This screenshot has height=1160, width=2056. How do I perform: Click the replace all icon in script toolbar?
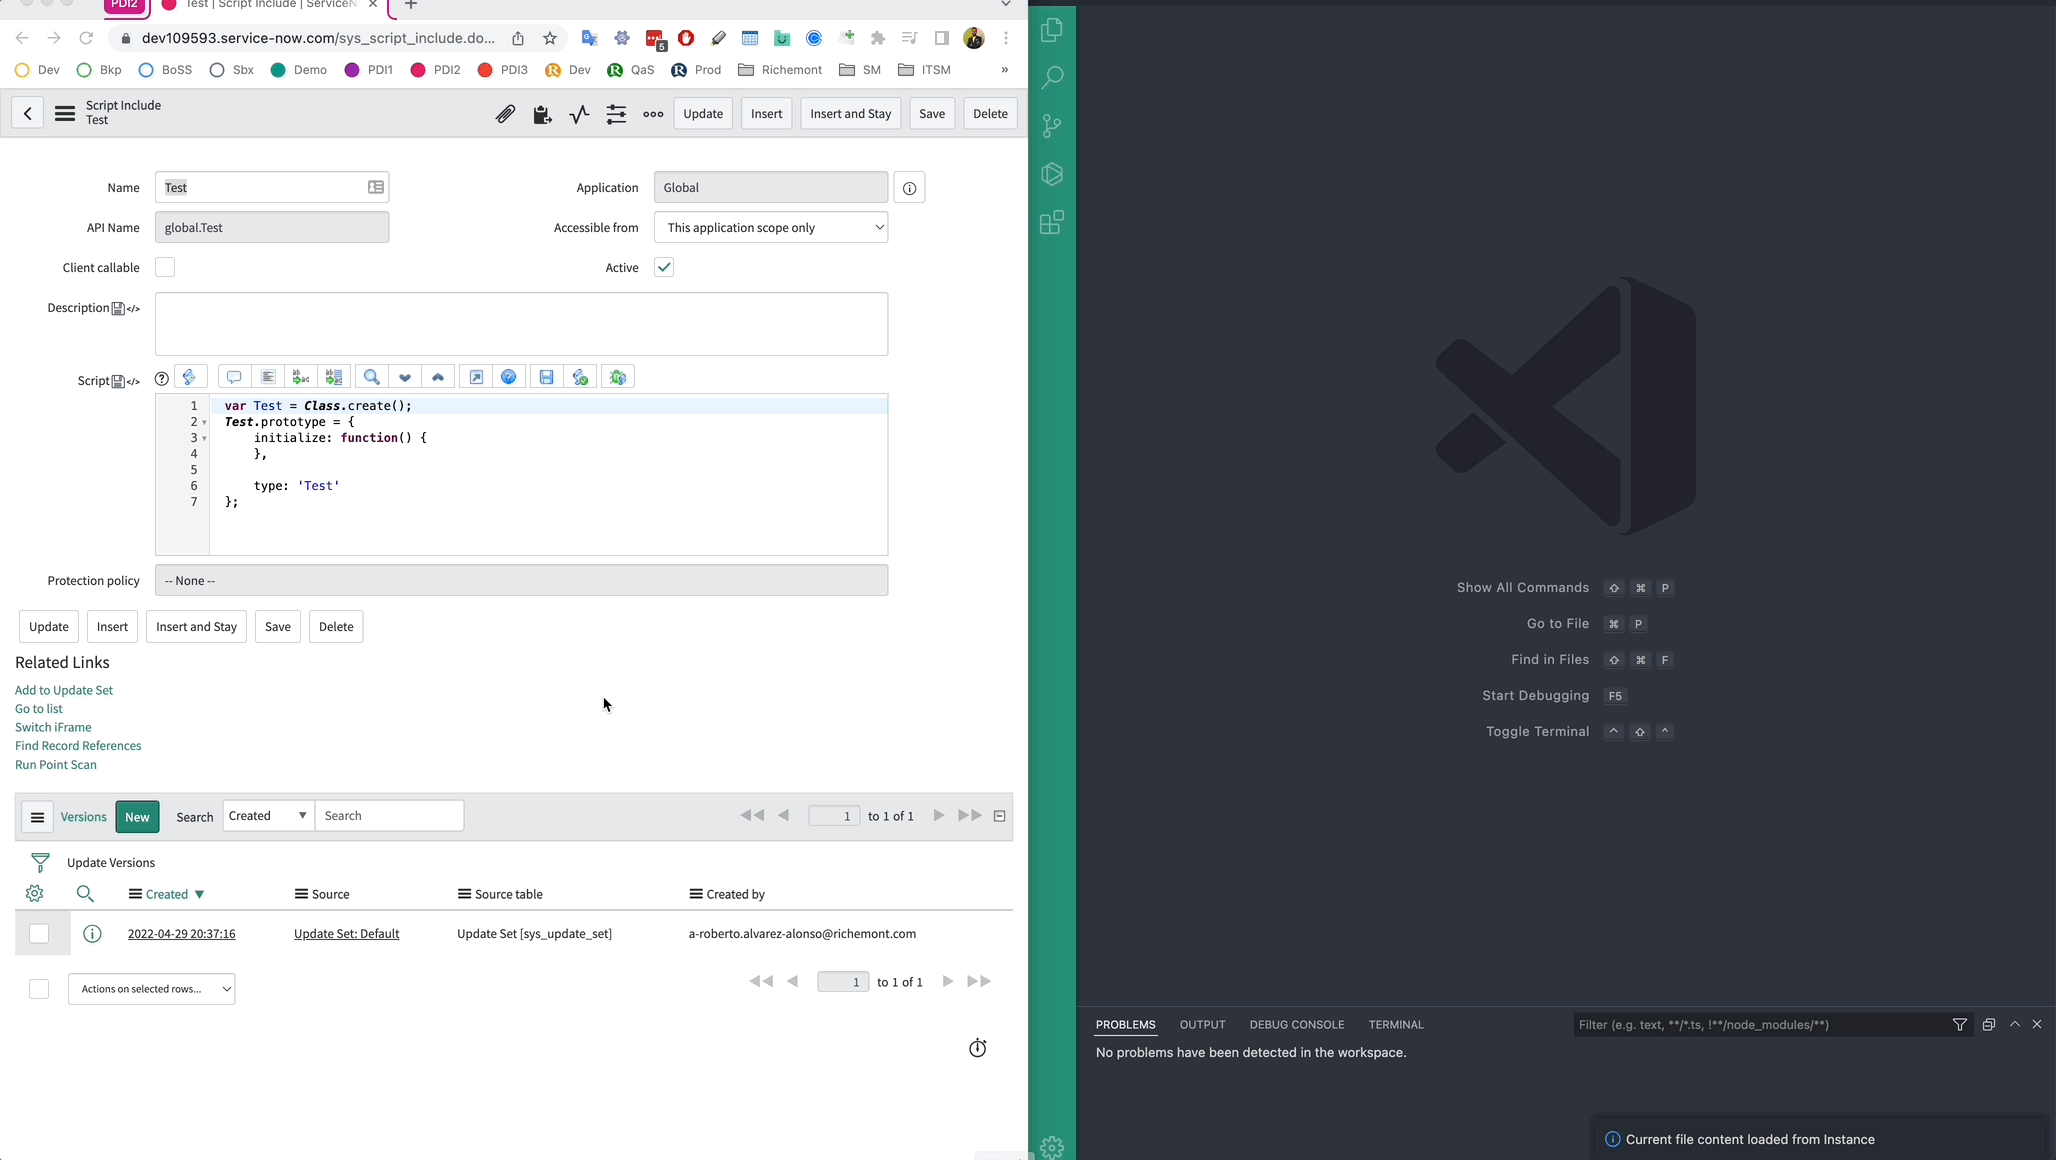pos(334,377)
